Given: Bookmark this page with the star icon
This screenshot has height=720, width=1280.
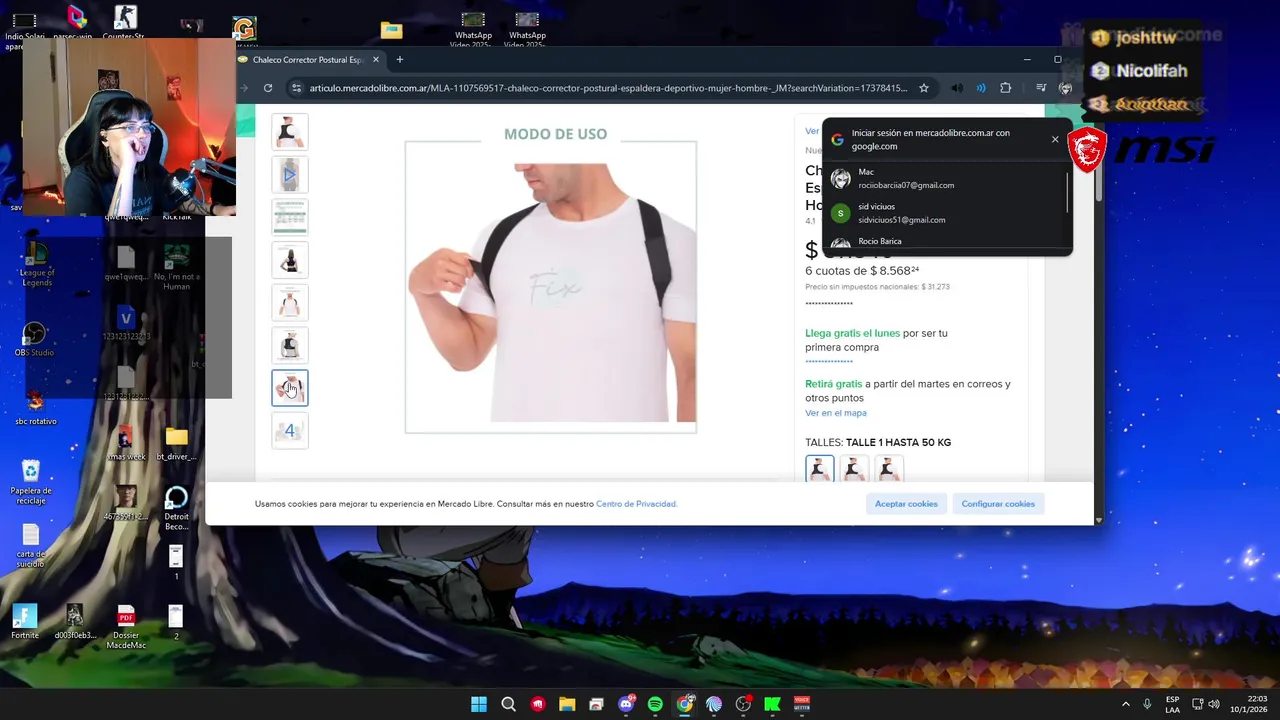Looking at the screenshot, I should [x=924, y=88].
